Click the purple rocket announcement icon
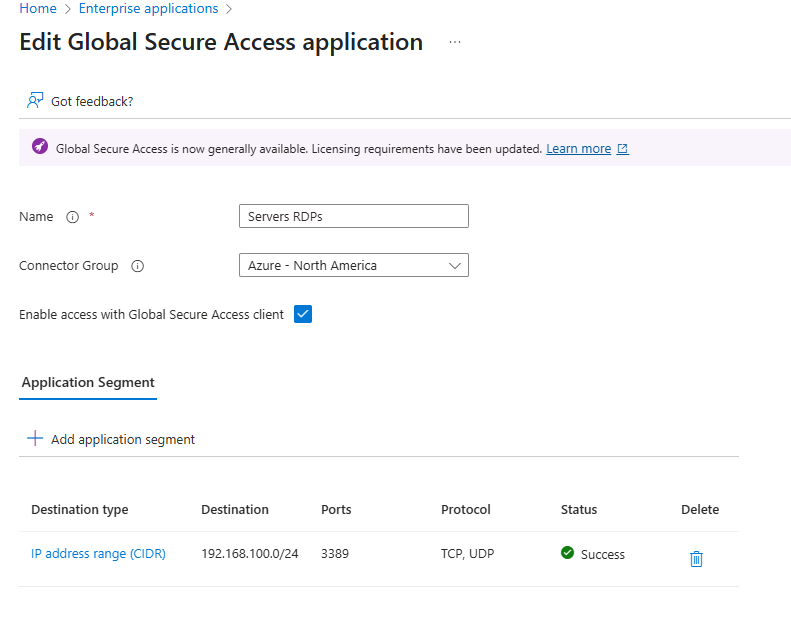This screenshot has width=791, height=622. (x=39, y=148)
